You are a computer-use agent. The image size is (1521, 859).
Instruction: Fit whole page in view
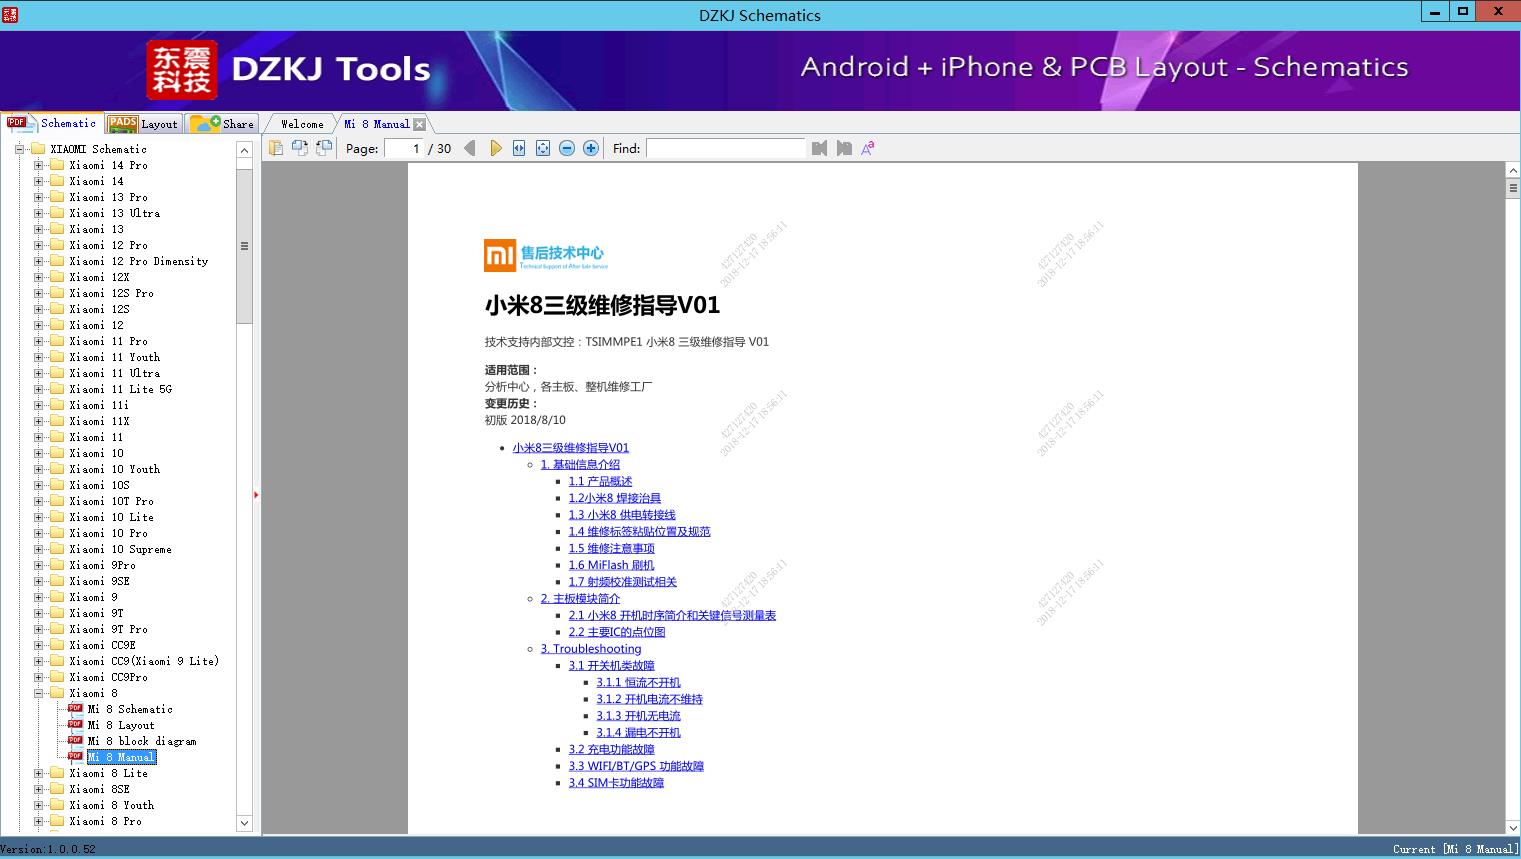coord(543,148)
